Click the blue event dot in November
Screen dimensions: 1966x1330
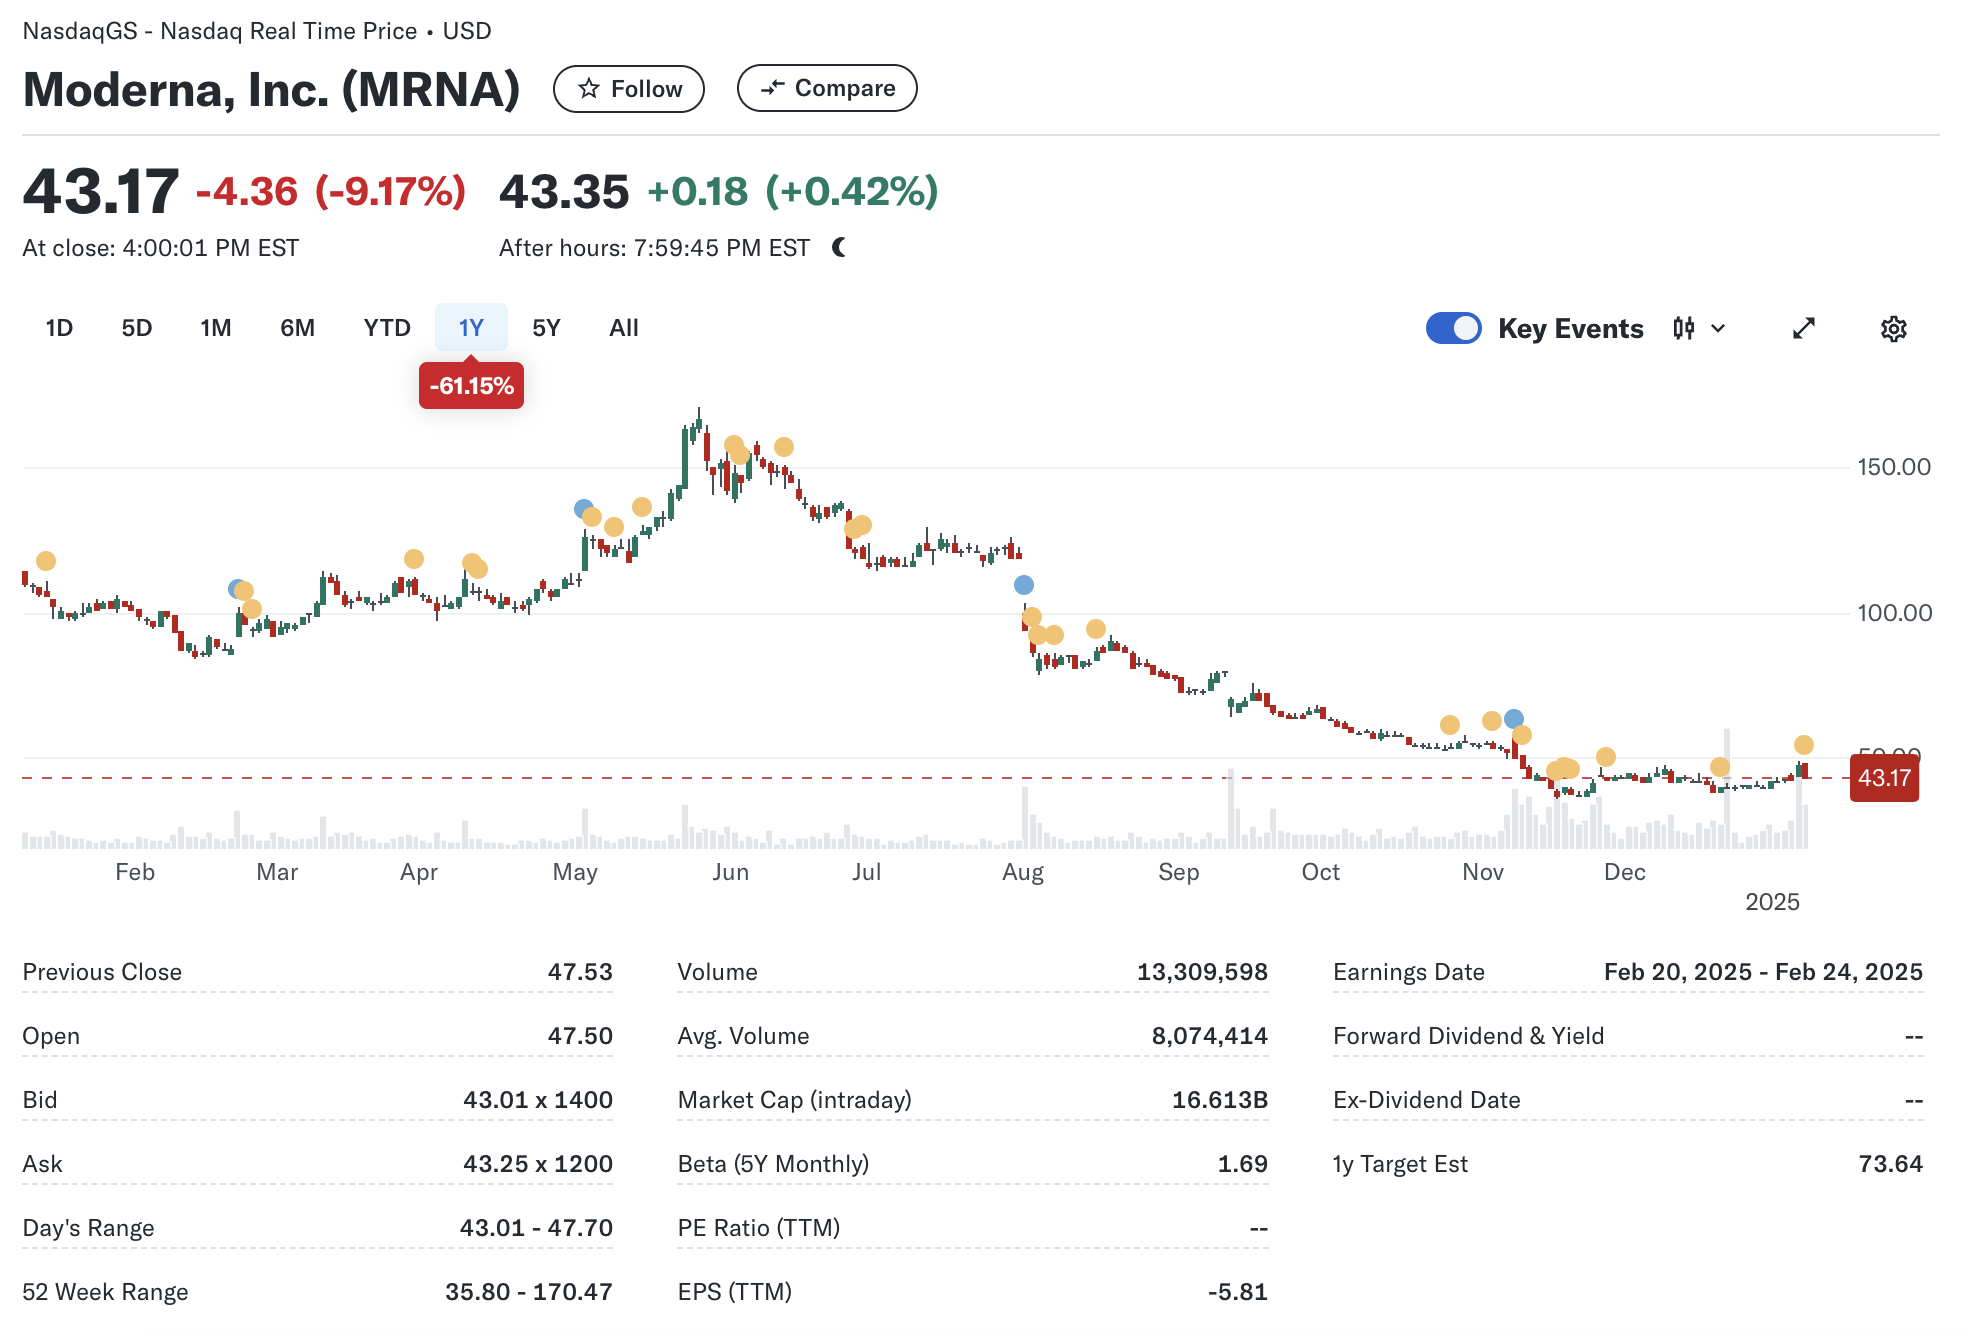click(1514, 718)
